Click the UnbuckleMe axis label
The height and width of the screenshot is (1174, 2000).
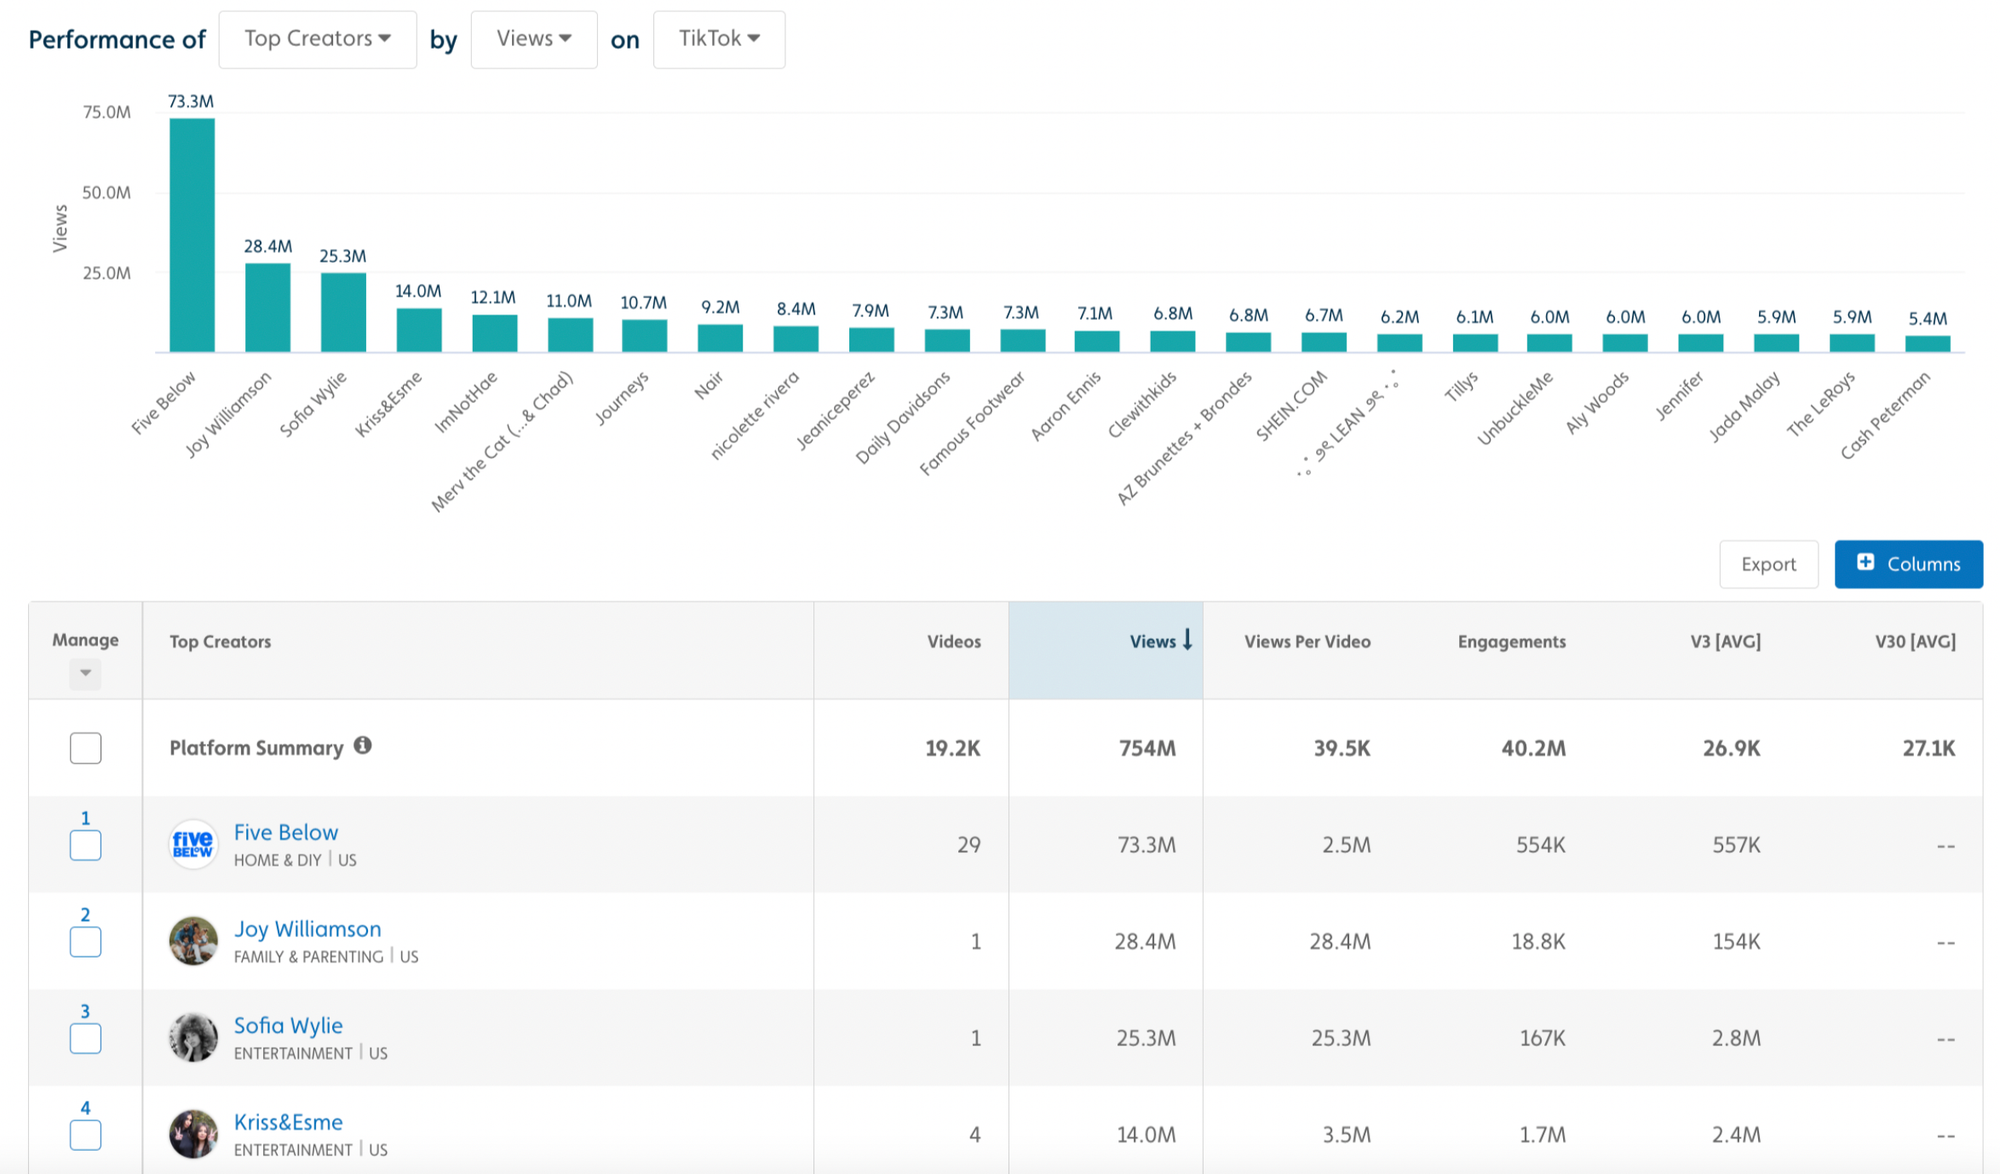click(1515, 408)
